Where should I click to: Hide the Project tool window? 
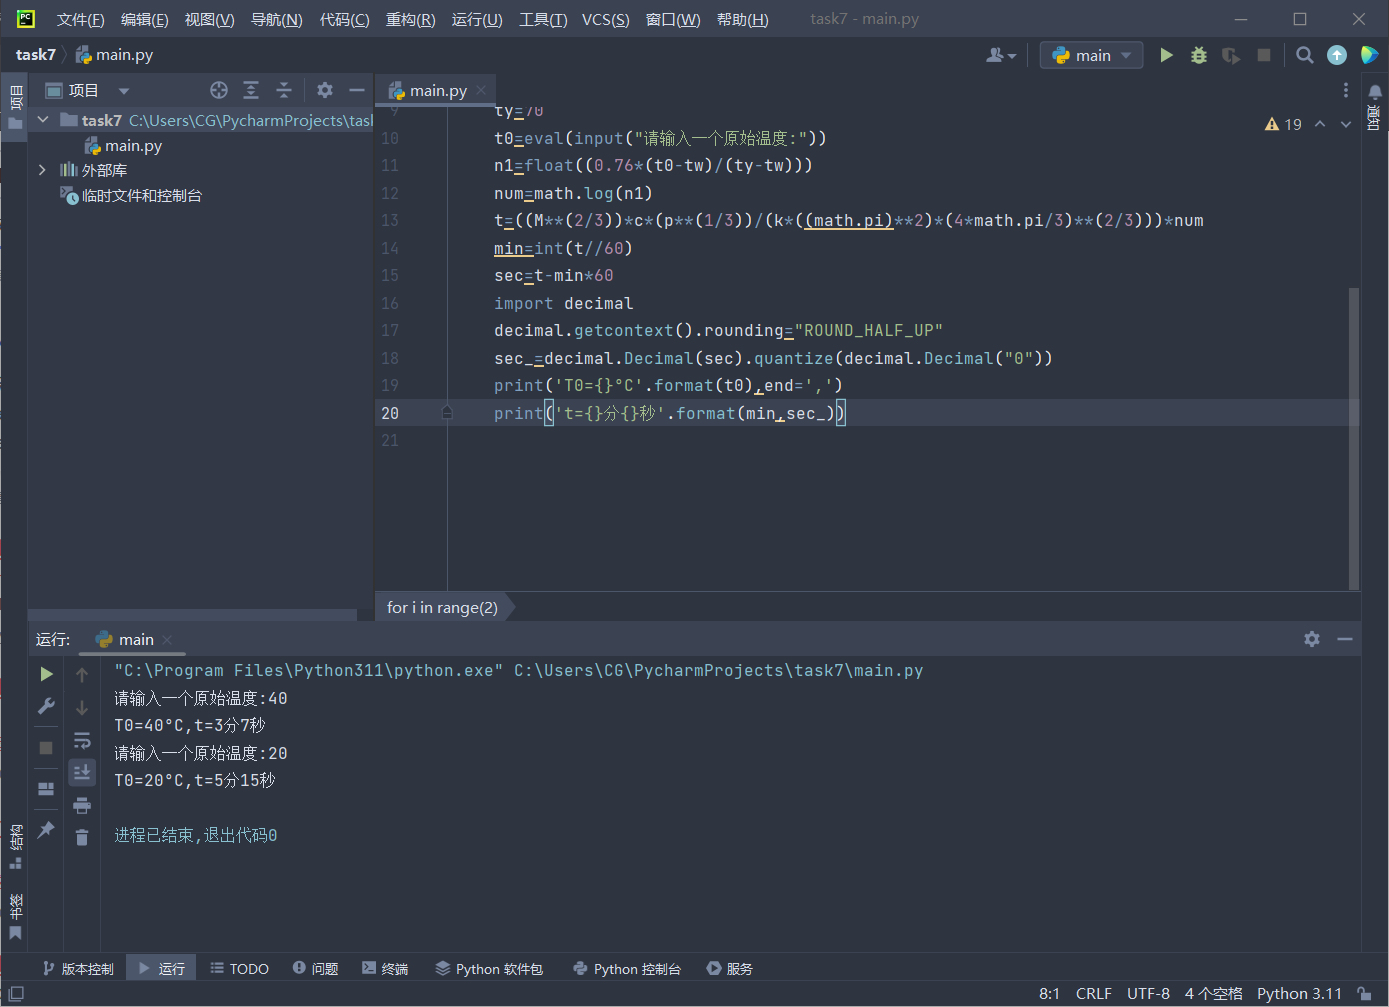coord(357,90)
